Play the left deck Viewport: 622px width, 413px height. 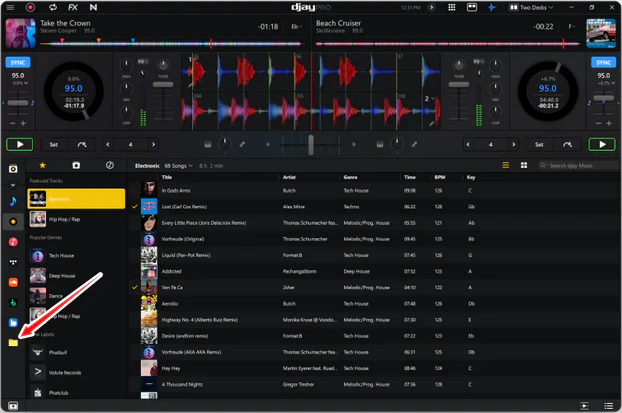(x=20, y=144)
